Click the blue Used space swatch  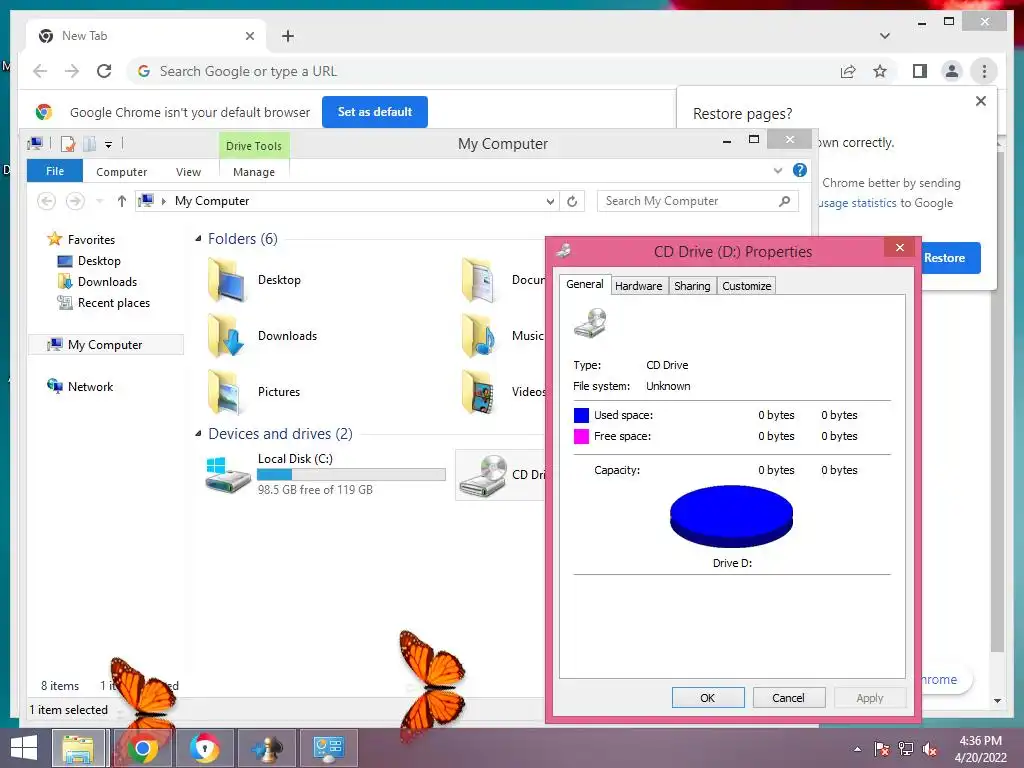coord(581,415)
